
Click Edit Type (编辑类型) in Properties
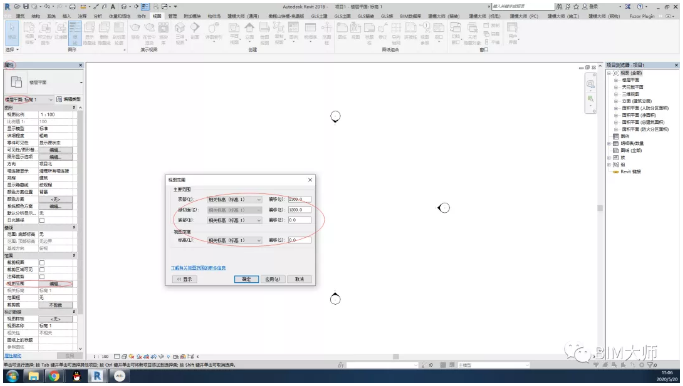pyautogui.click(x=69, y=99)
